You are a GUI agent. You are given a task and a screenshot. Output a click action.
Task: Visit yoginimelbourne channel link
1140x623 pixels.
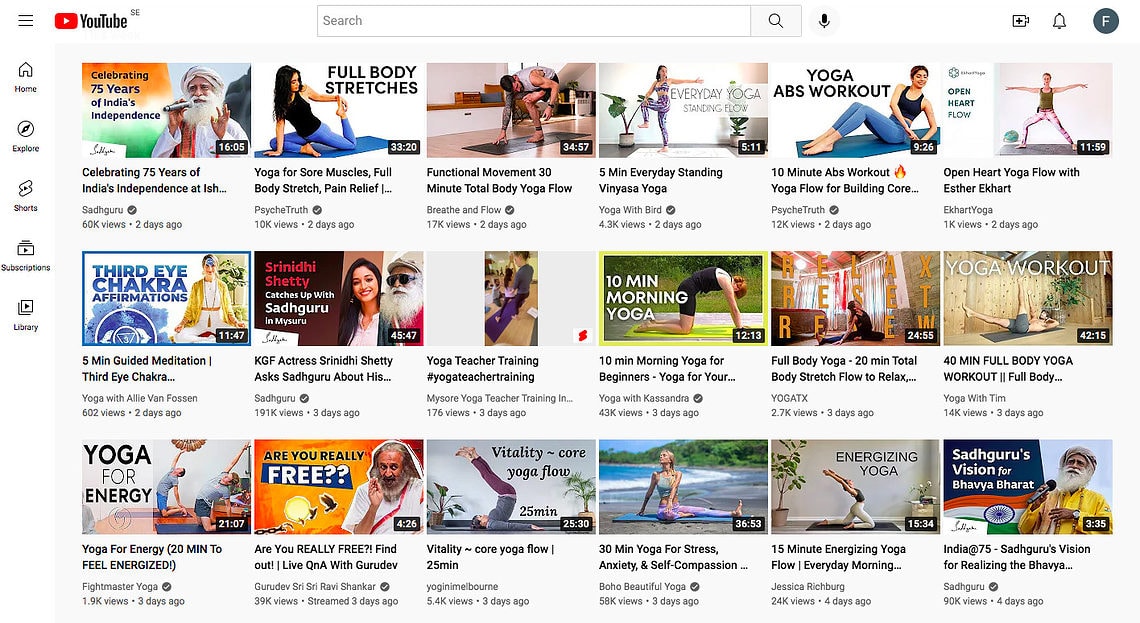point(462,587)
